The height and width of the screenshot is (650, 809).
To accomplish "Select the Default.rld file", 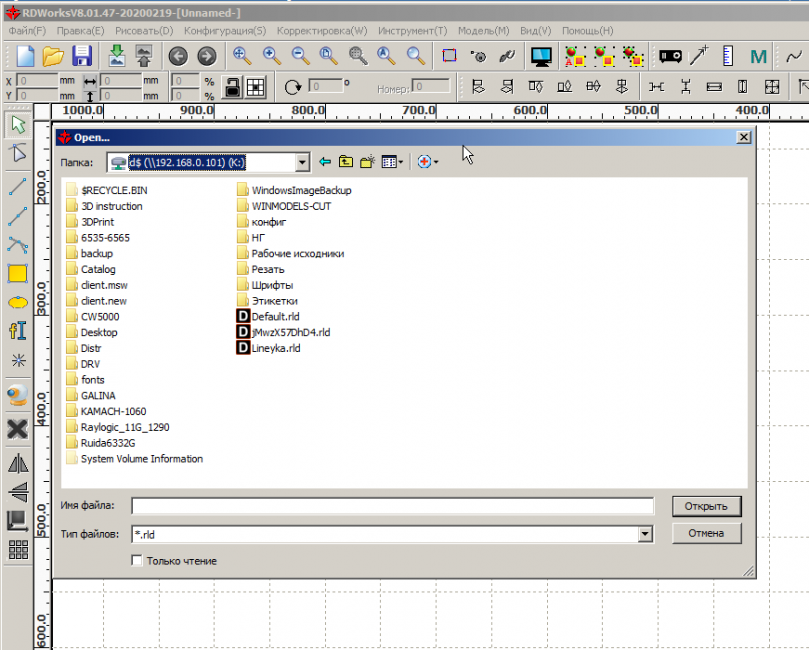I will (x=275, y=316).
